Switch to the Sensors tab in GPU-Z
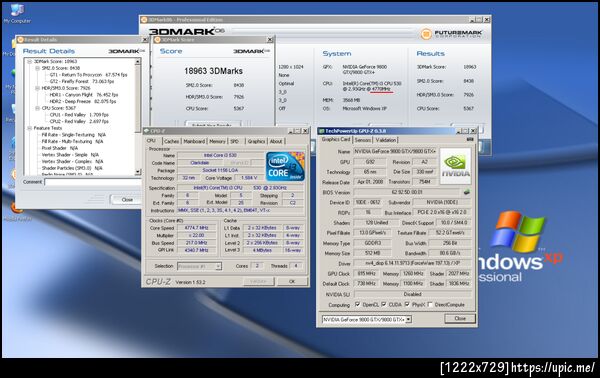The image size is (600, 378). point(362,140)
